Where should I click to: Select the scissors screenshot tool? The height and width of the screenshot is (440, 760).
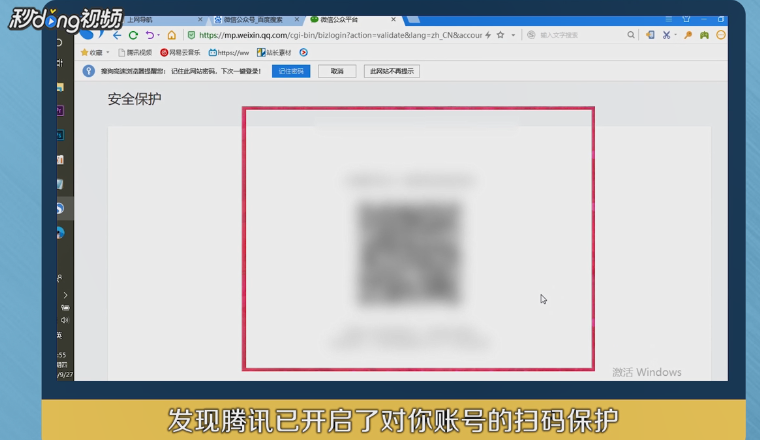[x=666, y=35]
